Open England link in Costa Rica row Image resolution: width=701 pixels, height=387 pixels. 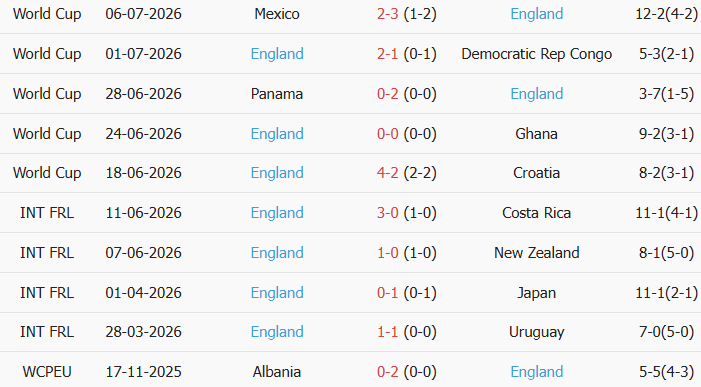(277, 213)
